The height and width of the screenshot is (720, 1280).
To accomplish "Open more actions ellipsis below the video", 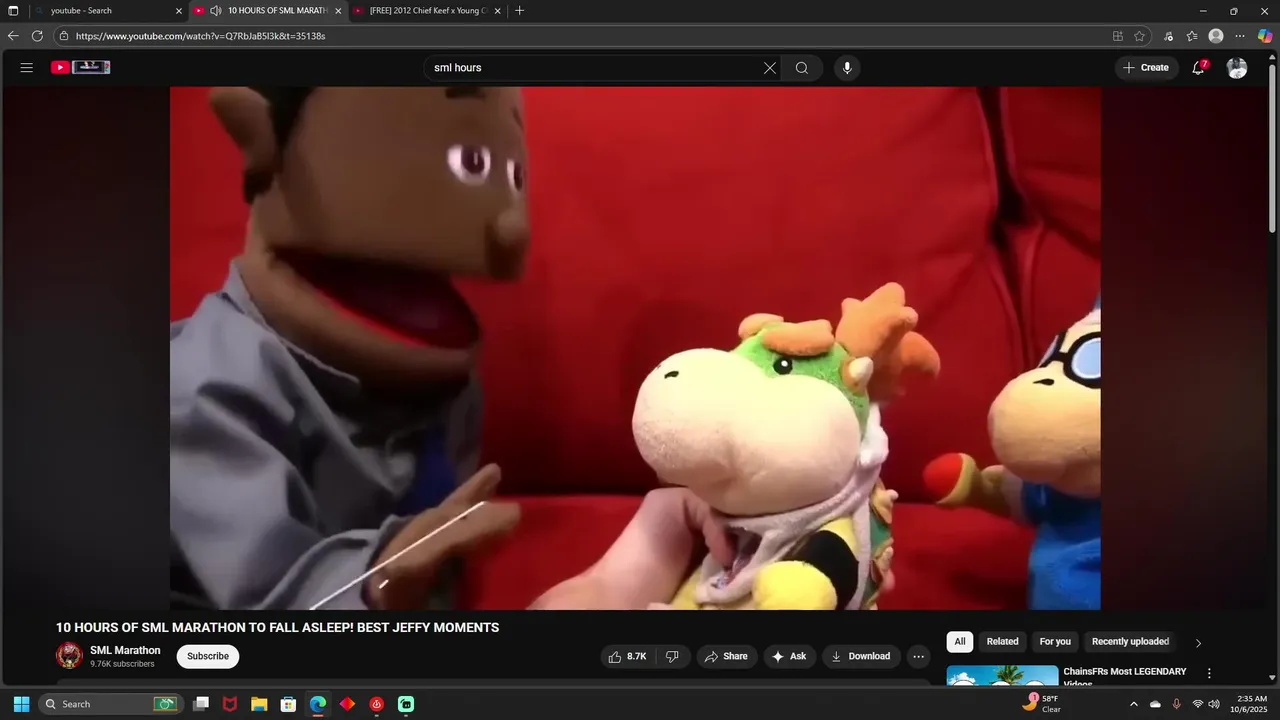I will tap(919, 656).
